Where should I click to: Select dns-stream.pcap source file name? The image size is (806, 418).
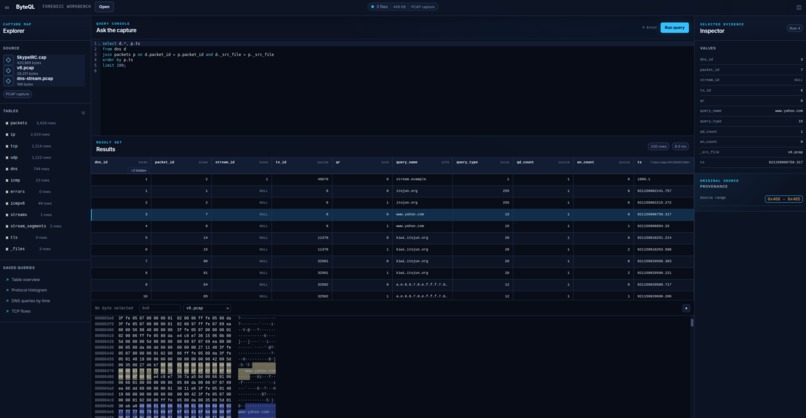(35, 79)
